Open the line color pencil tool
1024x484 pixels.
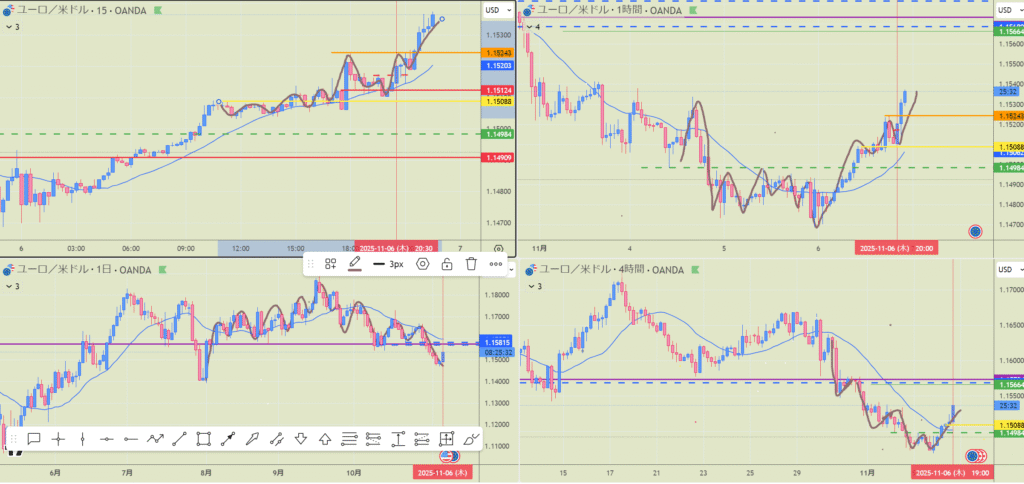tap(354, 264)
